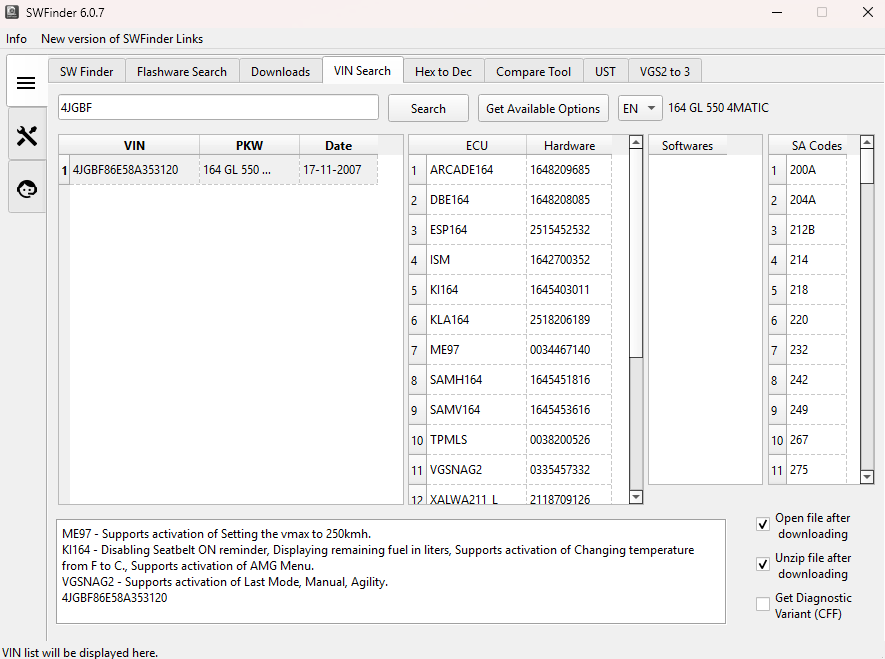The height and width of the screenshot is (659, 885).
Task: Click down arrow of ECU list scrollbar
Action: [x=636, y=497]
